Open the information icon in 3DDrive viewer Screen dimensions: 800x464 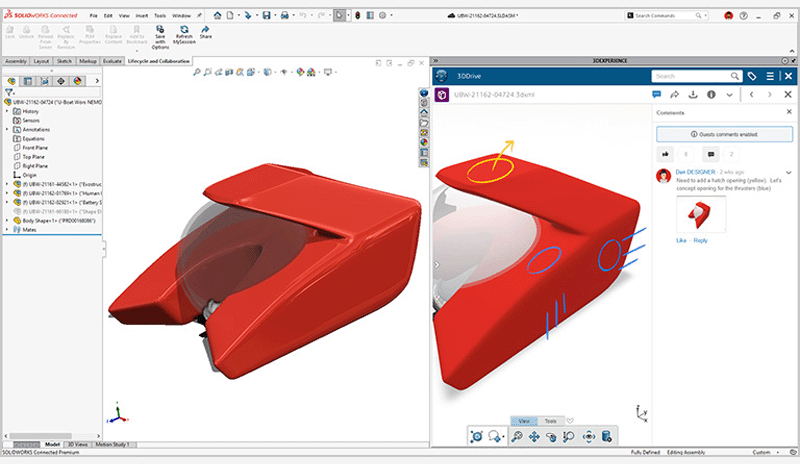point(710,95)
